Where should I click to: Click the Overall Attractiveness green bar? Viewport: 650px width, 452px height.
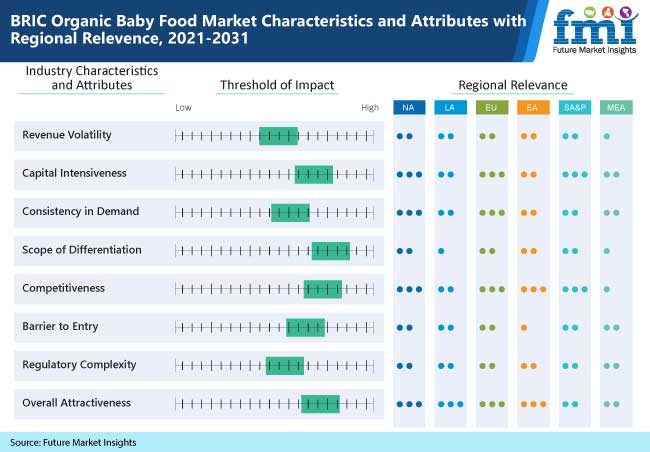(x=320, y=404)
